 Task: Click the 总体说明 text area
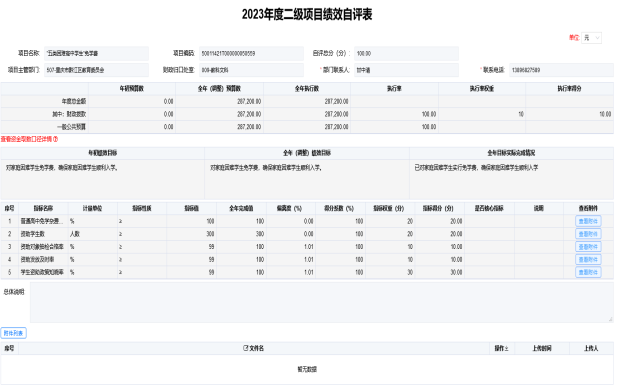[x=322, y=302]
